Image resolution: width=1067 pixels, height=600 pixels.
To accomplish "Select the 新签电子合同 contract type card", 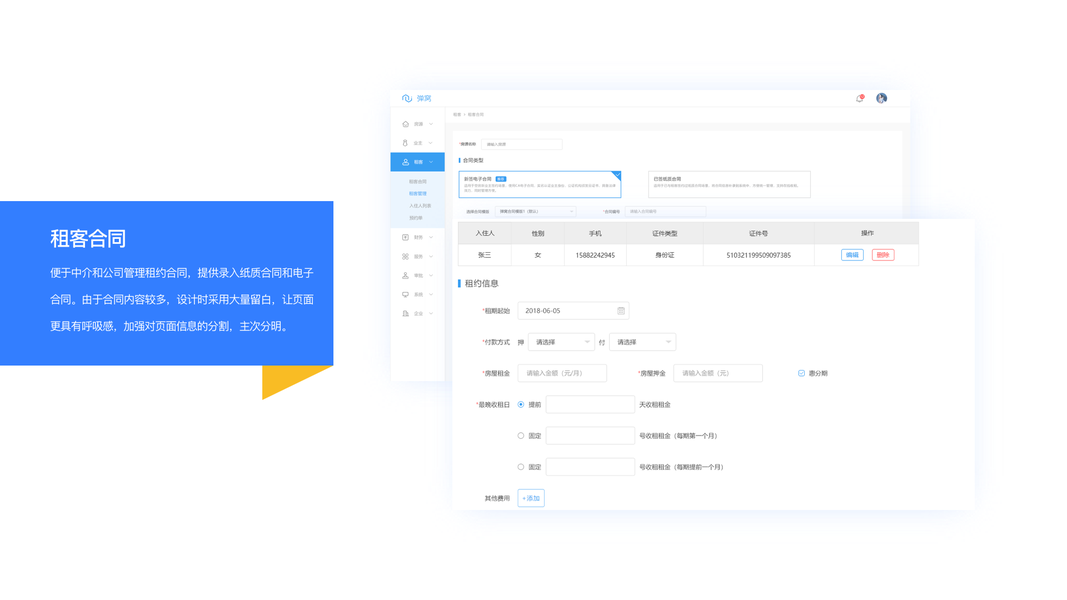I will (540, 184).
